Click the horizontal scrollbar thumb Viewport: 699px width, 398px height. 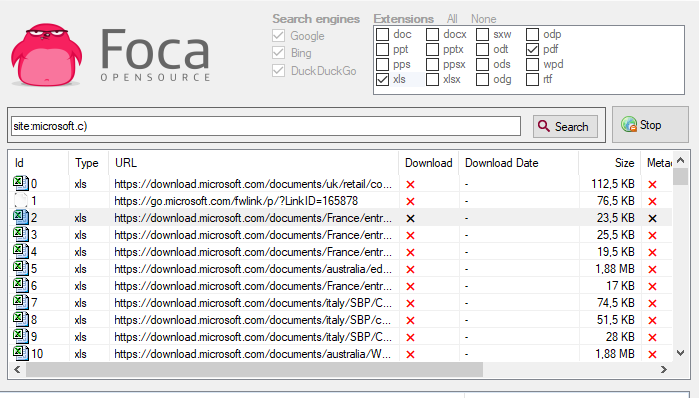coord(254,369)
